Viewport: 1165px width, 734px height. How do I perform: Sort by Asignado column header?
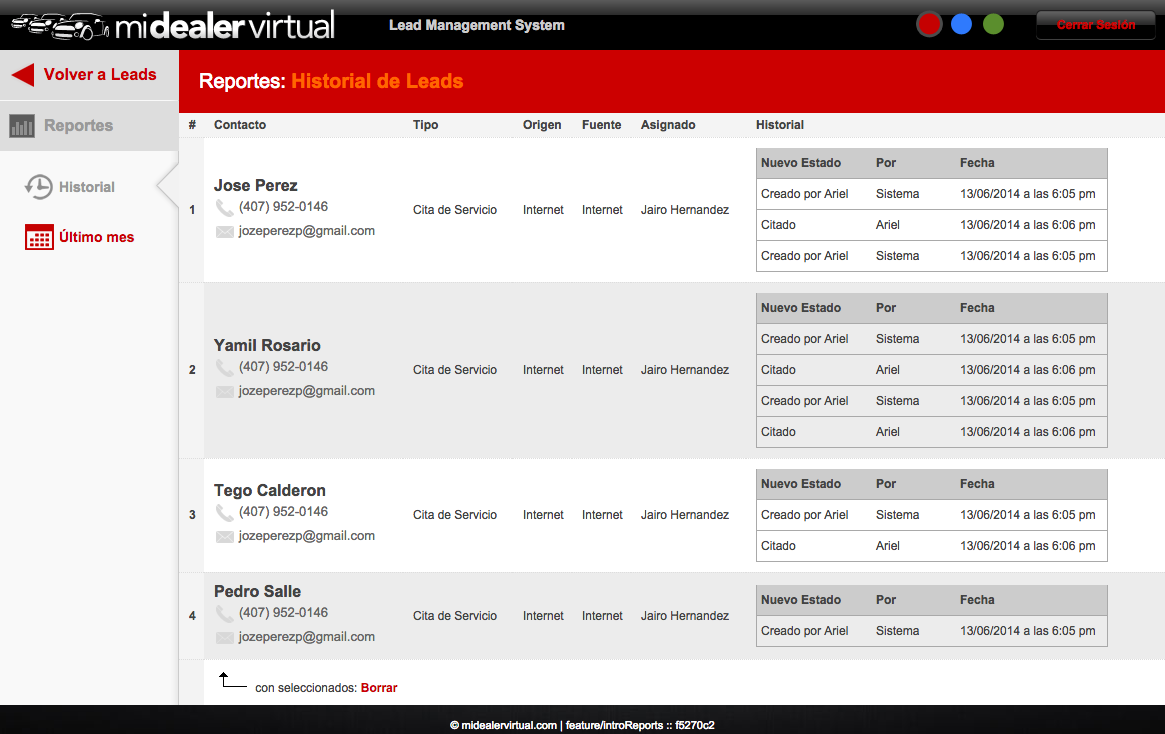[668, 125]
